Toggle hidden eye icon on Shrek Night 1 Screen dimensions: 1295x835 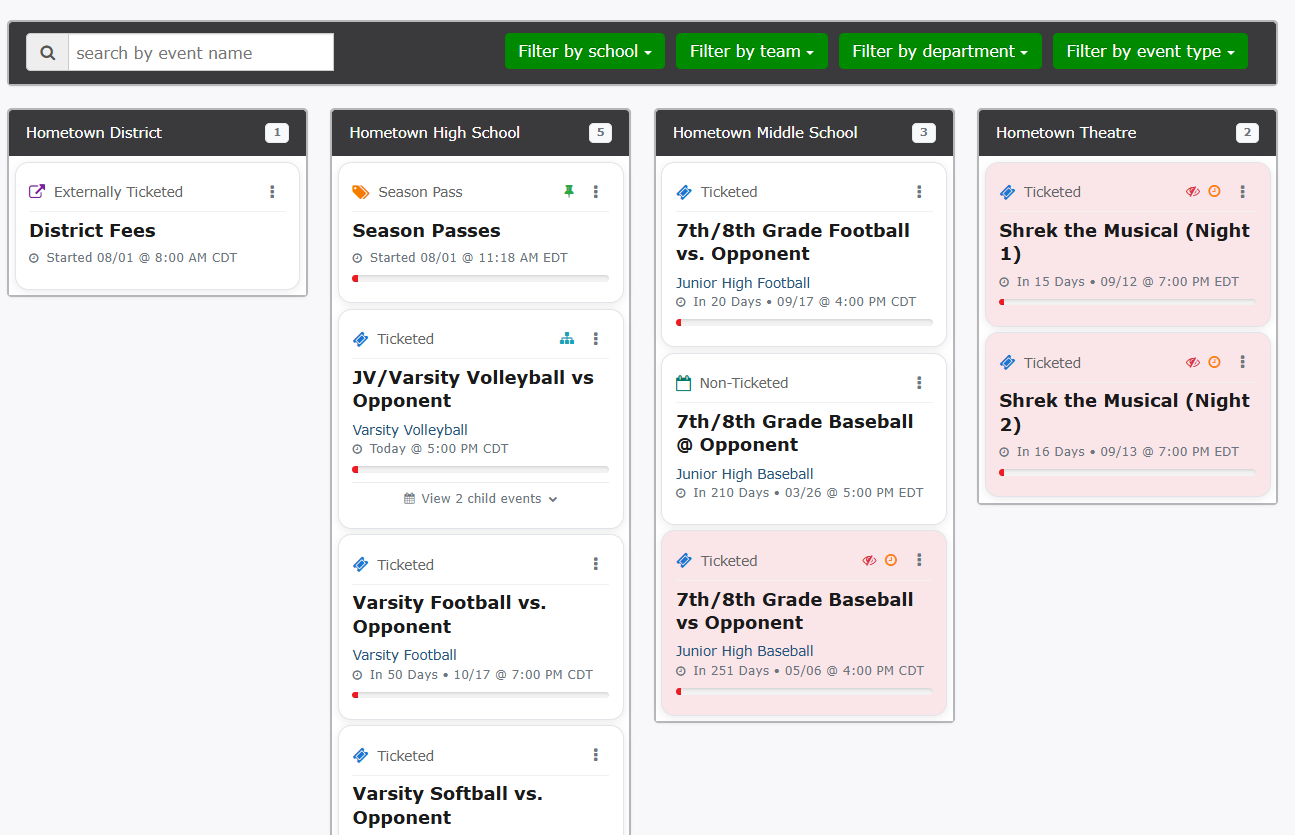click(1192, 192)
